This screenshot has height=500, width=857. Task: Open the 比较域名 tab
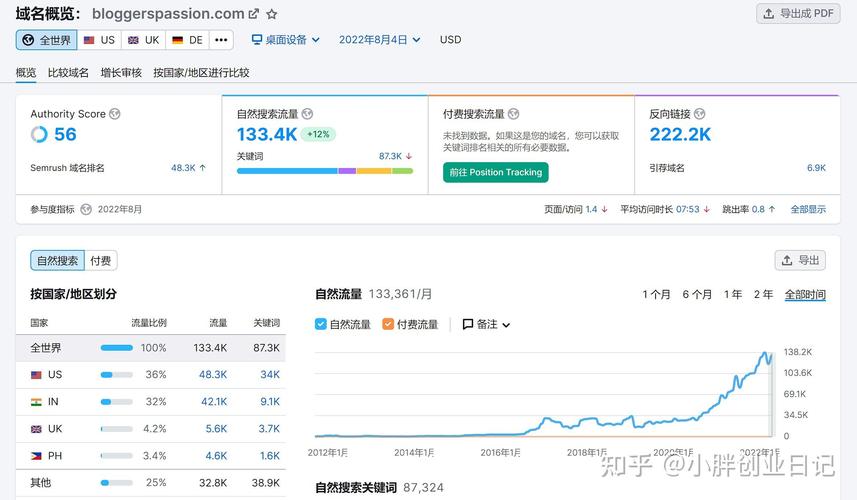click(68, 73)
